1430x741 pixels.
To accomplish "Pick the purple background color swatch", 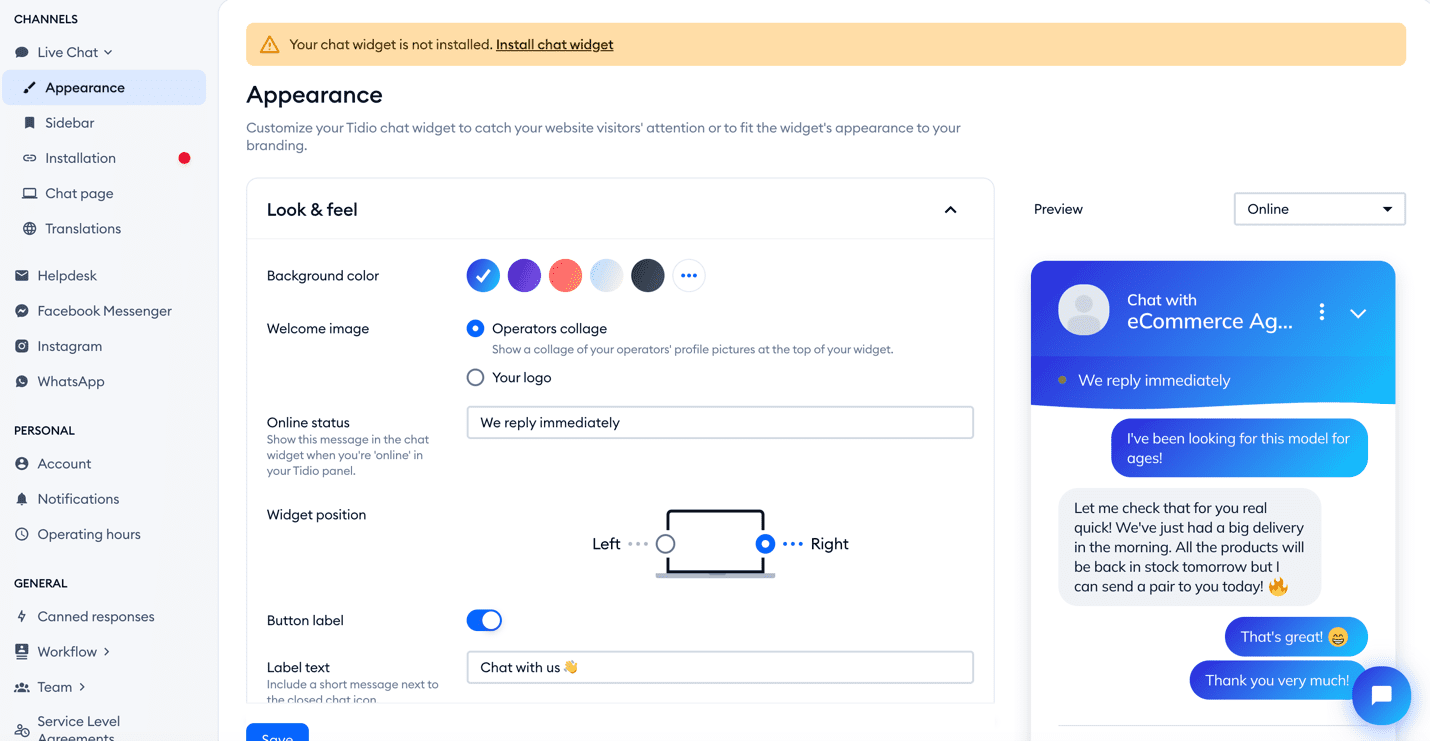I will [x=524, y=275].
